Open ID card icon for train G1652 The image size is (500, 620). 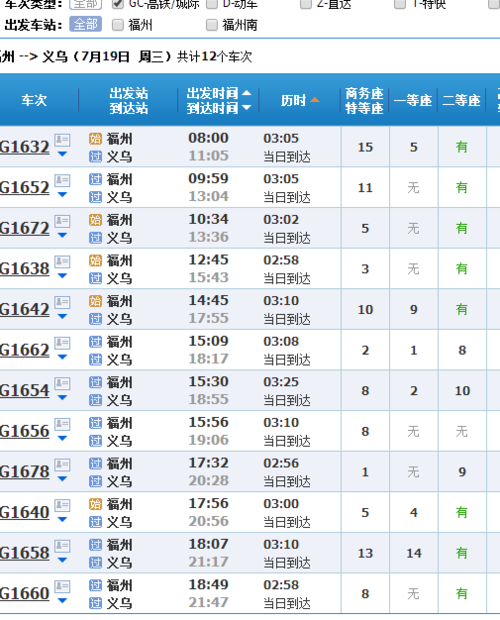(62, 181)
